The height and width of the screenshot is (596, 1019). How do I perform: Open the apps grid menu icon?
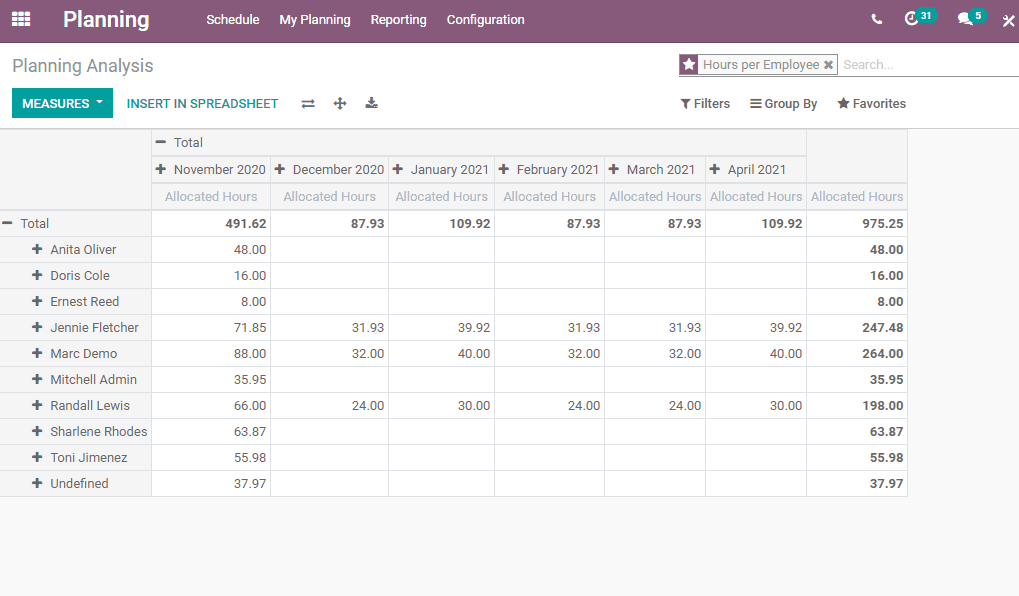tap(21, 19)
